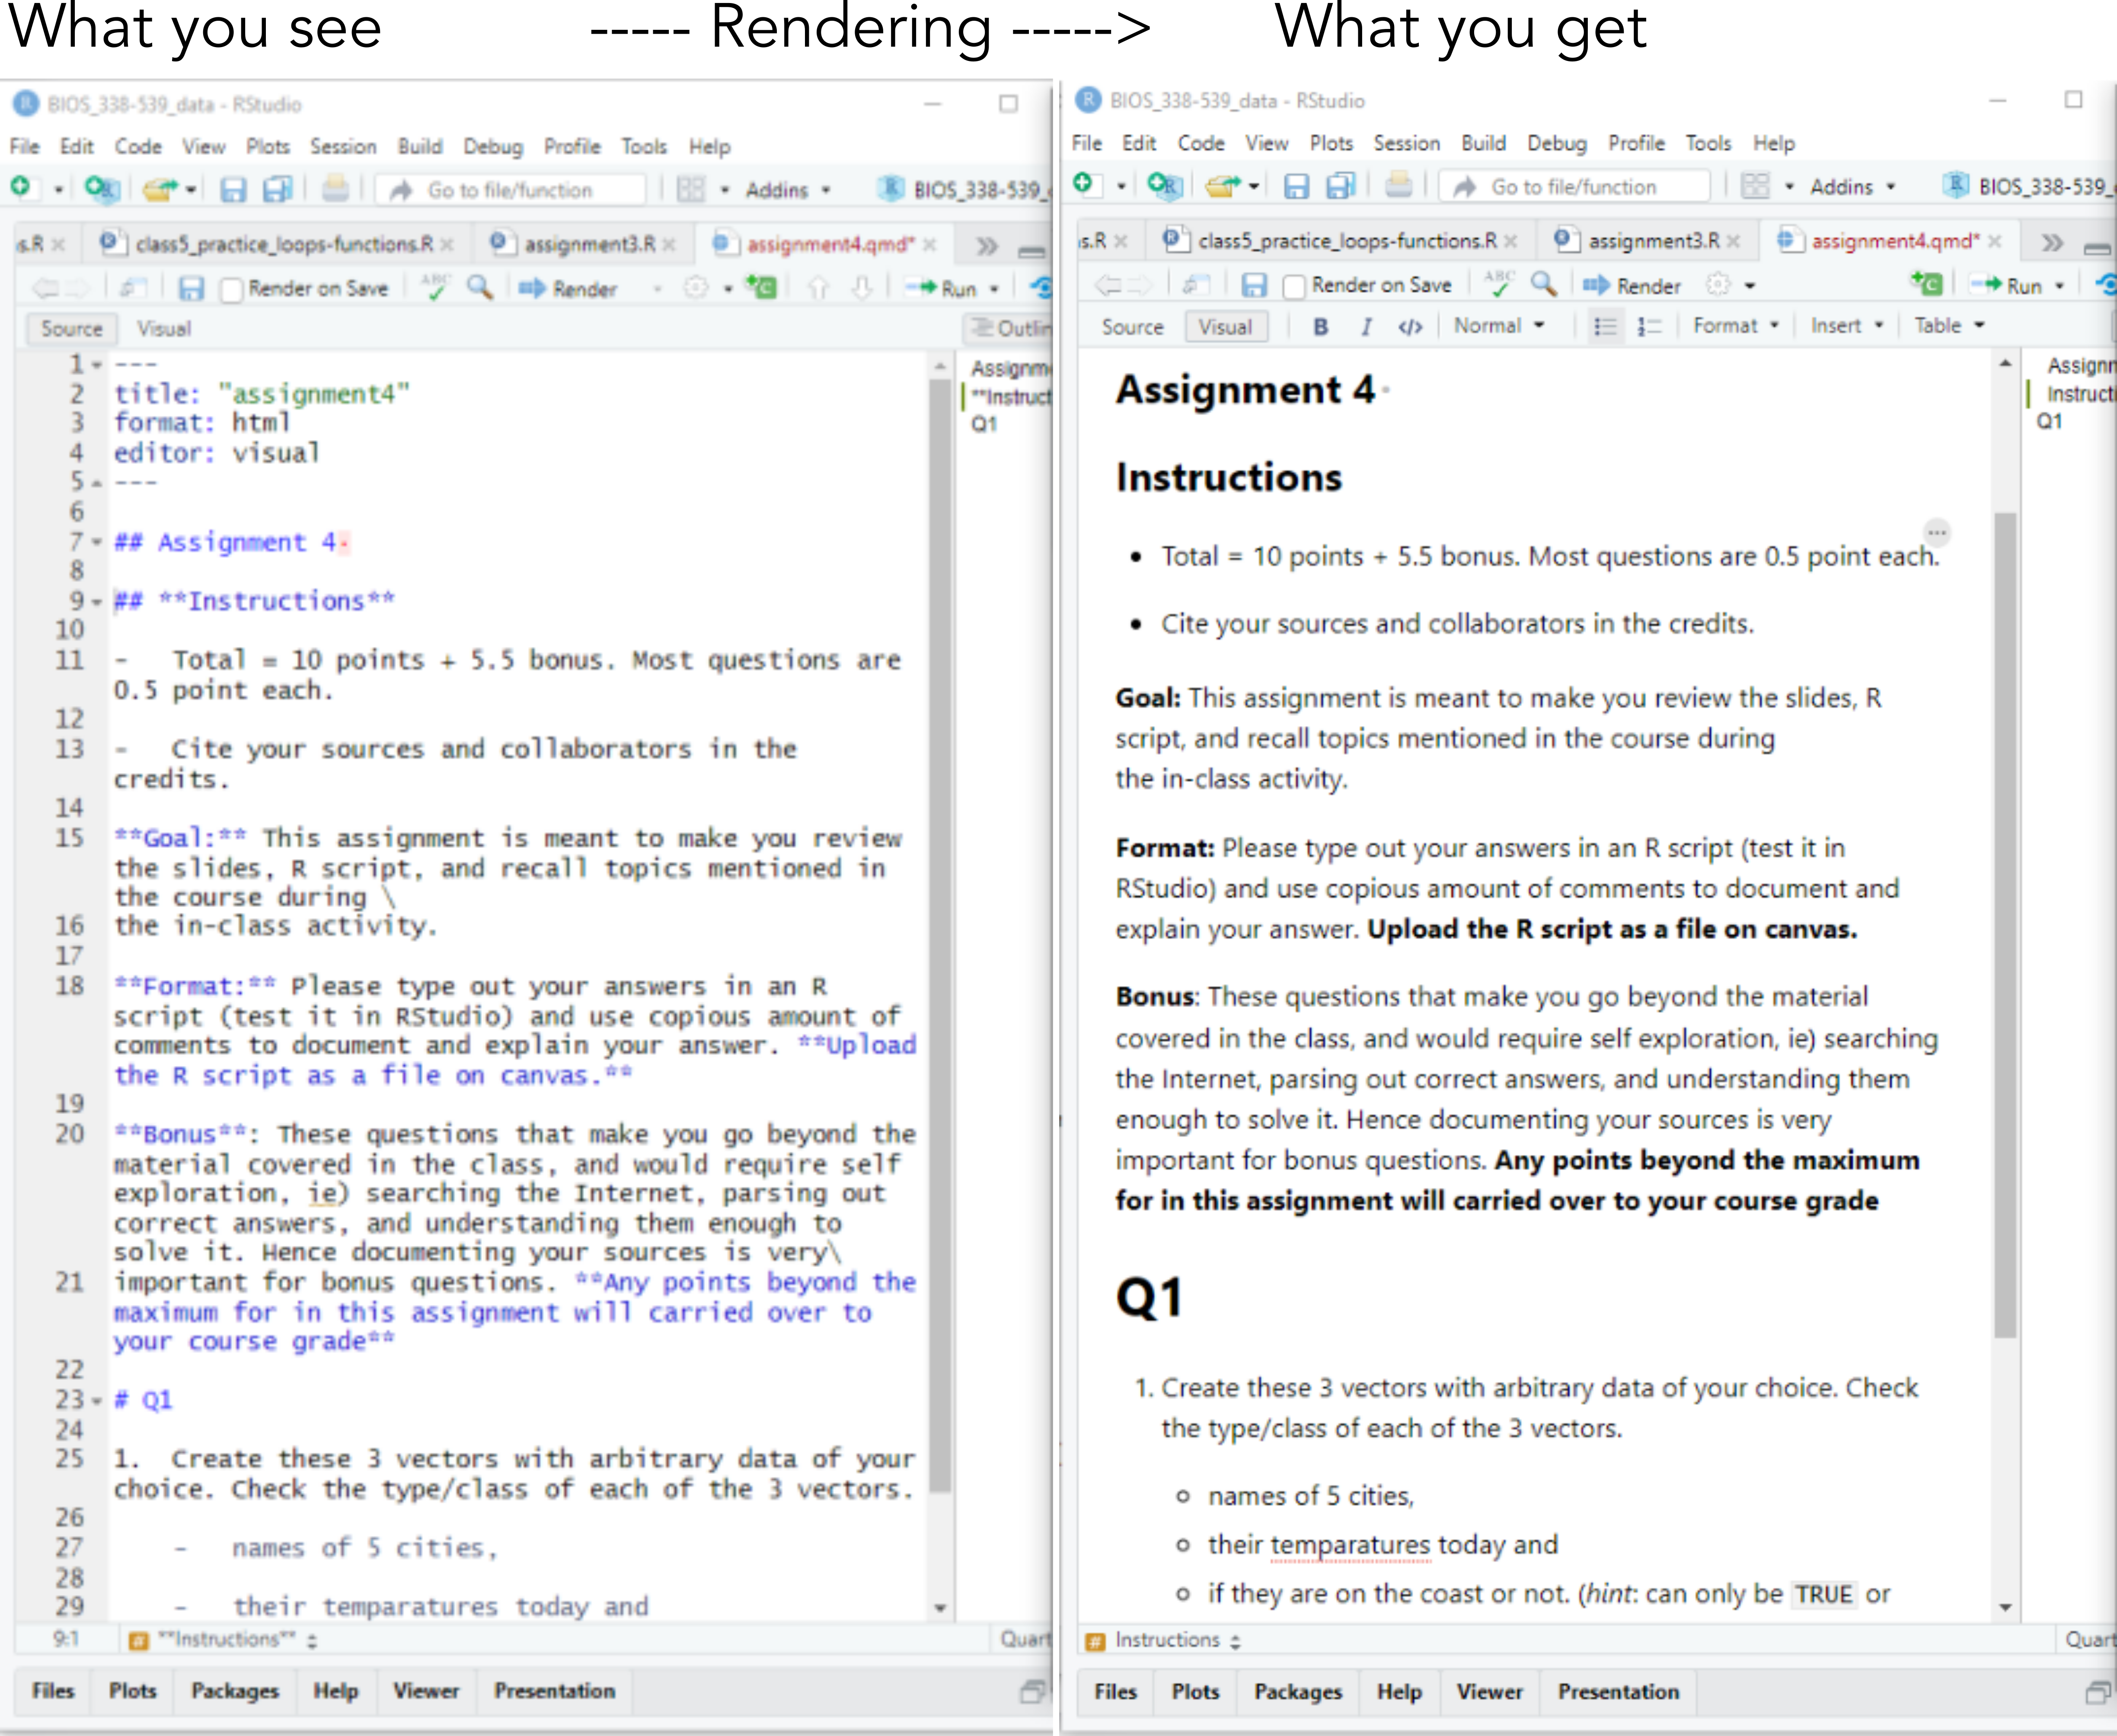Click Save all documents icon in right window
2117x1736 pixels.
tap(1340, 186)
